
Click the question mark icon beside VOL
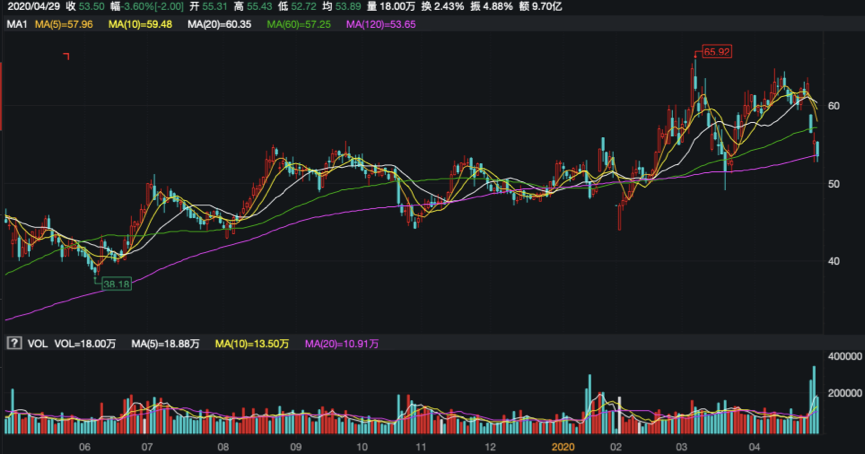tap(13, 343)
